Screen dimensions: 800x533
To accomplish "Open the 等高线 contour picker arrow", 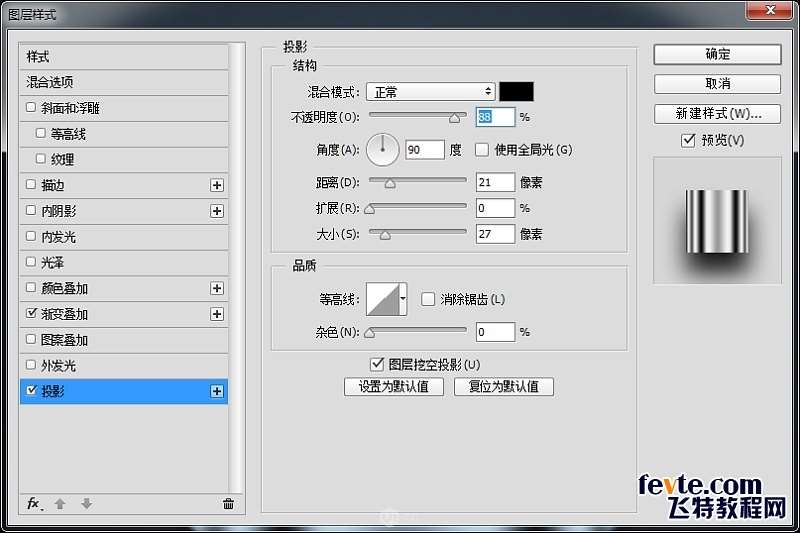I will click(404, 298).
